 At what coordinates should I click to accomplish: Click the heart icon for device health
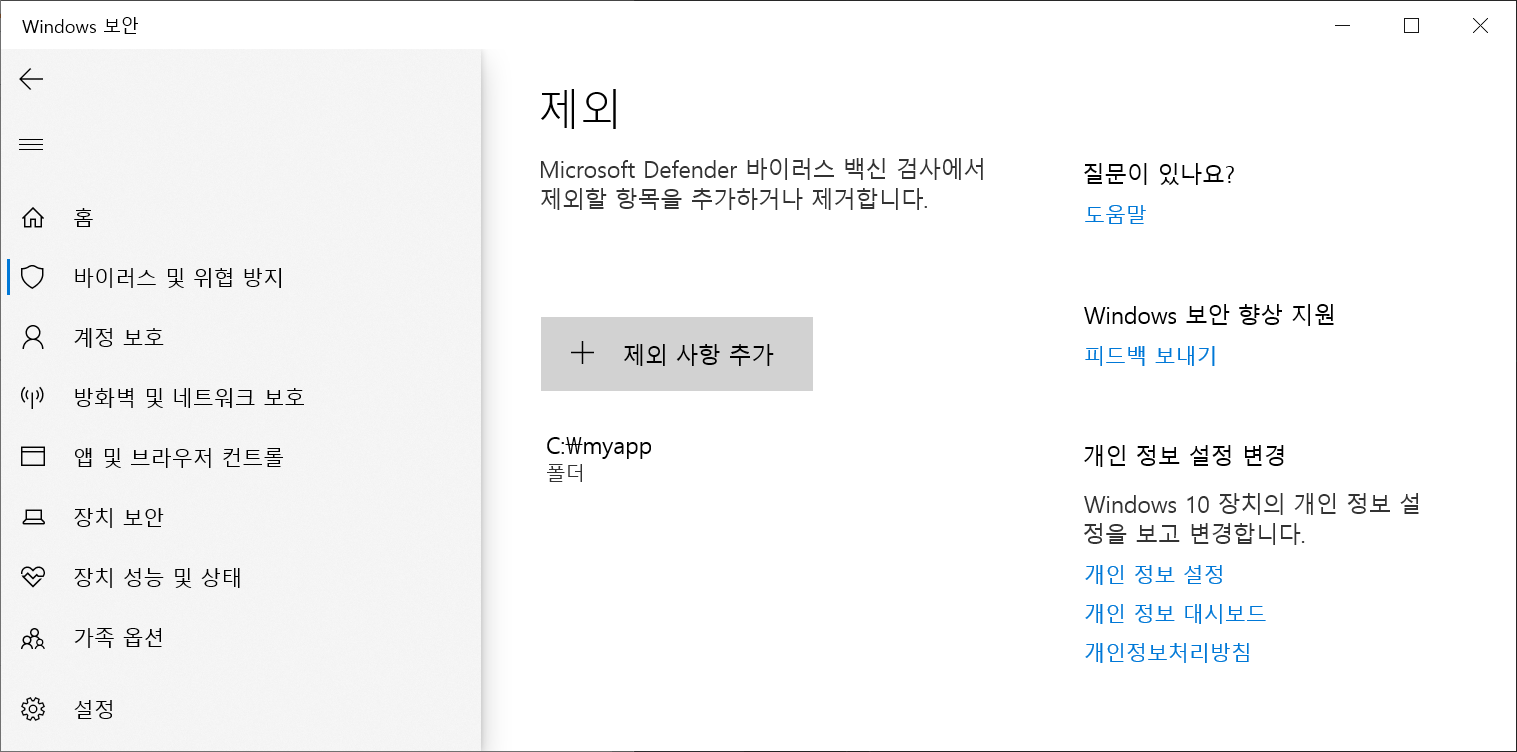point(33,577)
